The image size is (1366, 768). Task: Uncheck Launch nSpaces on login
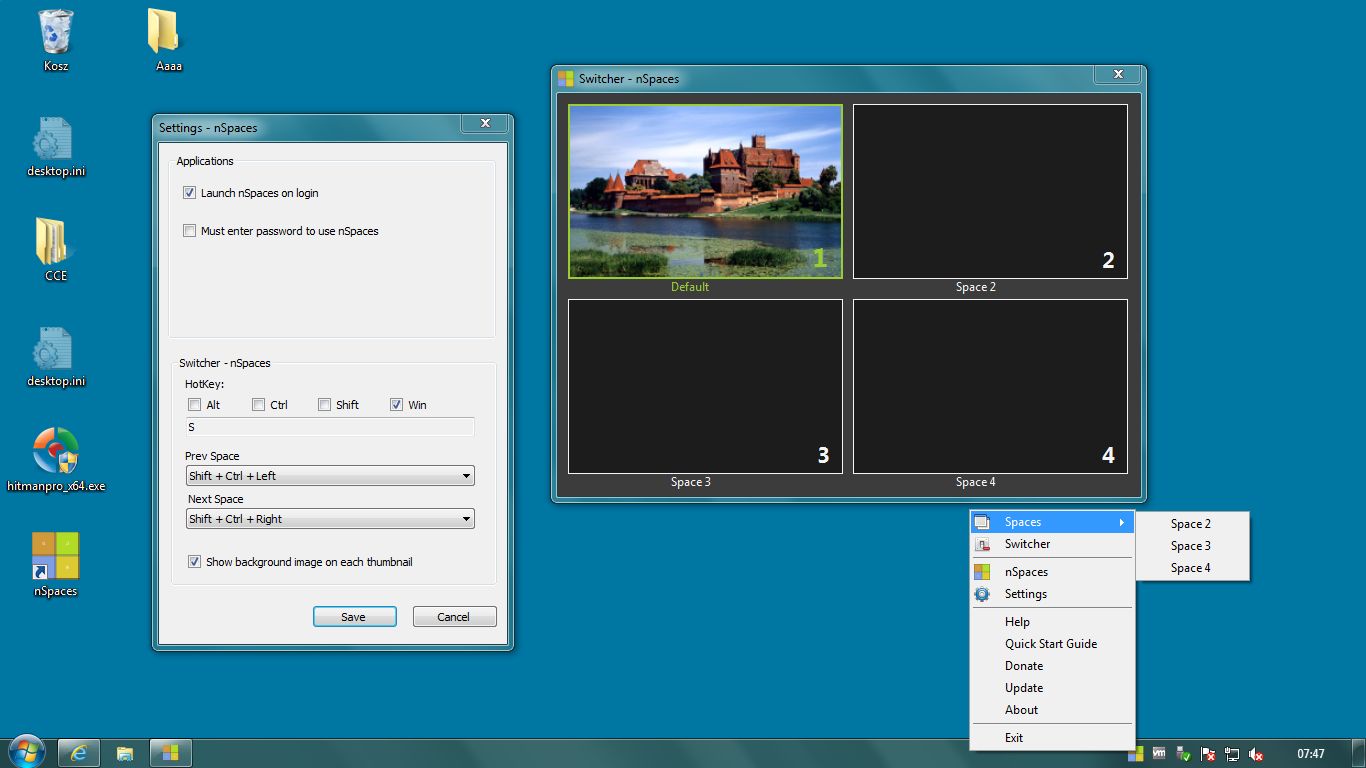pyautogui.click(x=190, y=193)
